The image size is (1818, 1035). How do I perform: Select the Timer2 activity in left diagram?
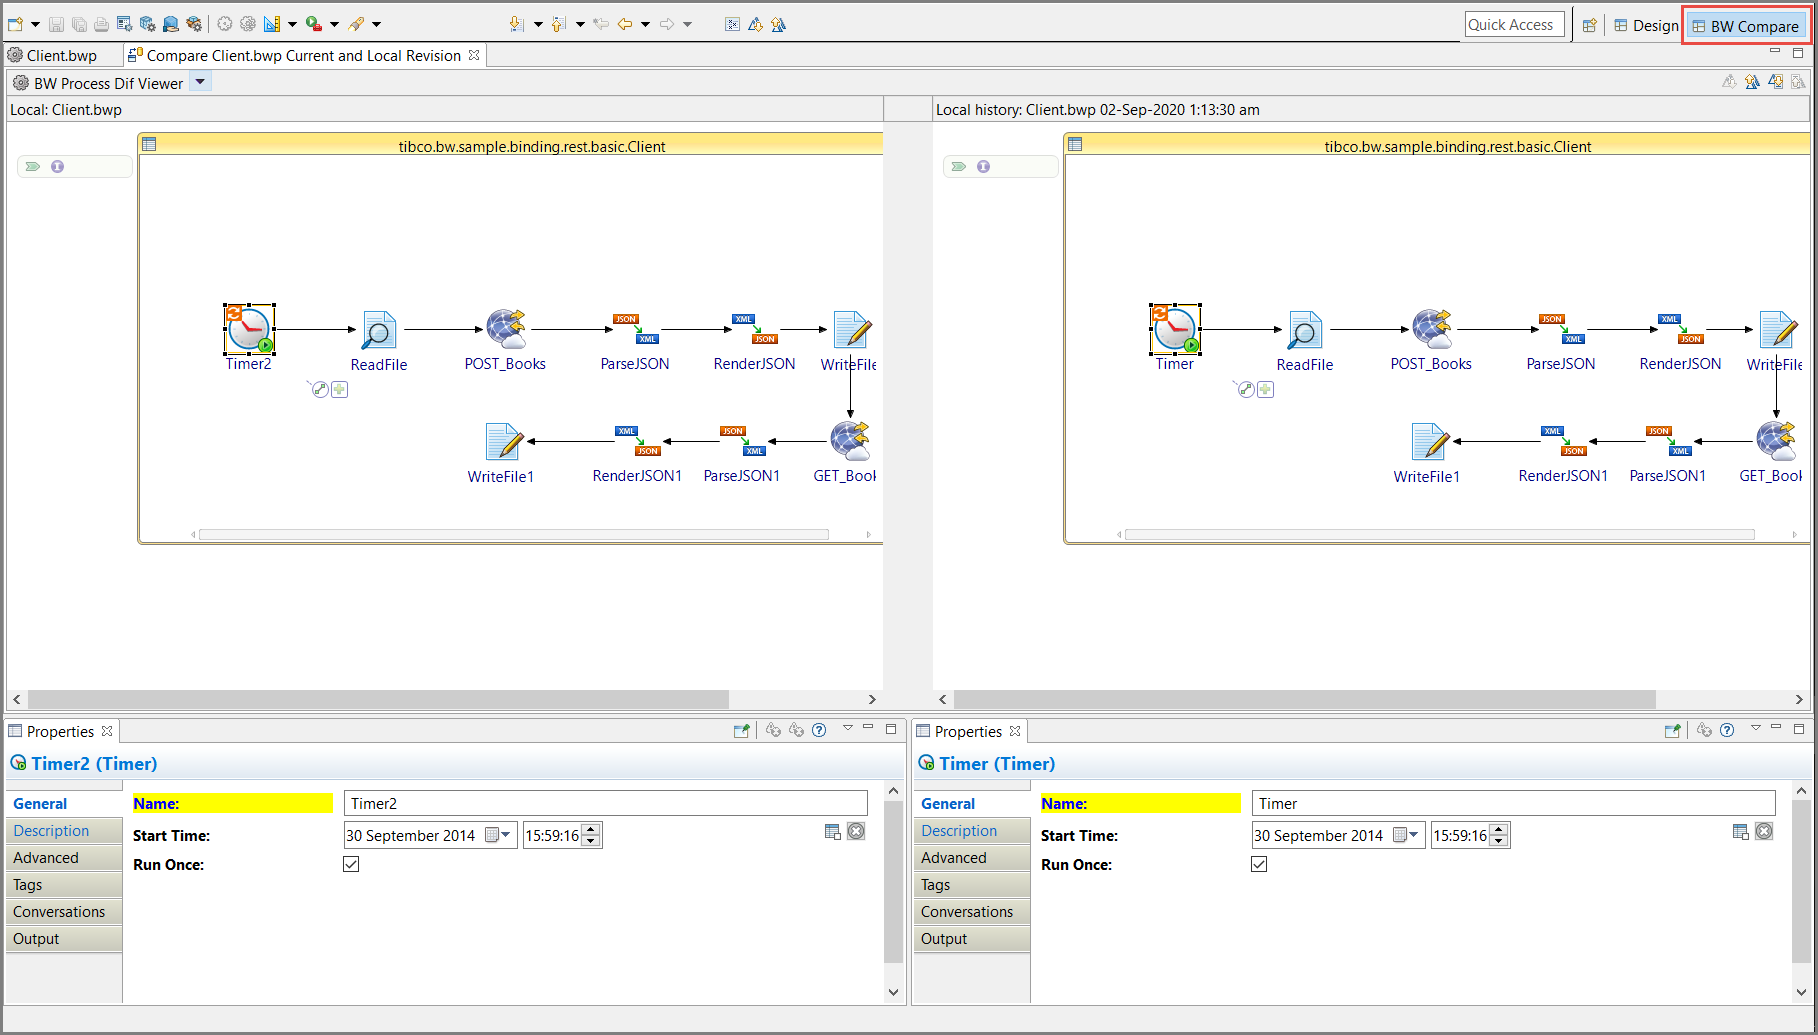click(x=249, y=330)
